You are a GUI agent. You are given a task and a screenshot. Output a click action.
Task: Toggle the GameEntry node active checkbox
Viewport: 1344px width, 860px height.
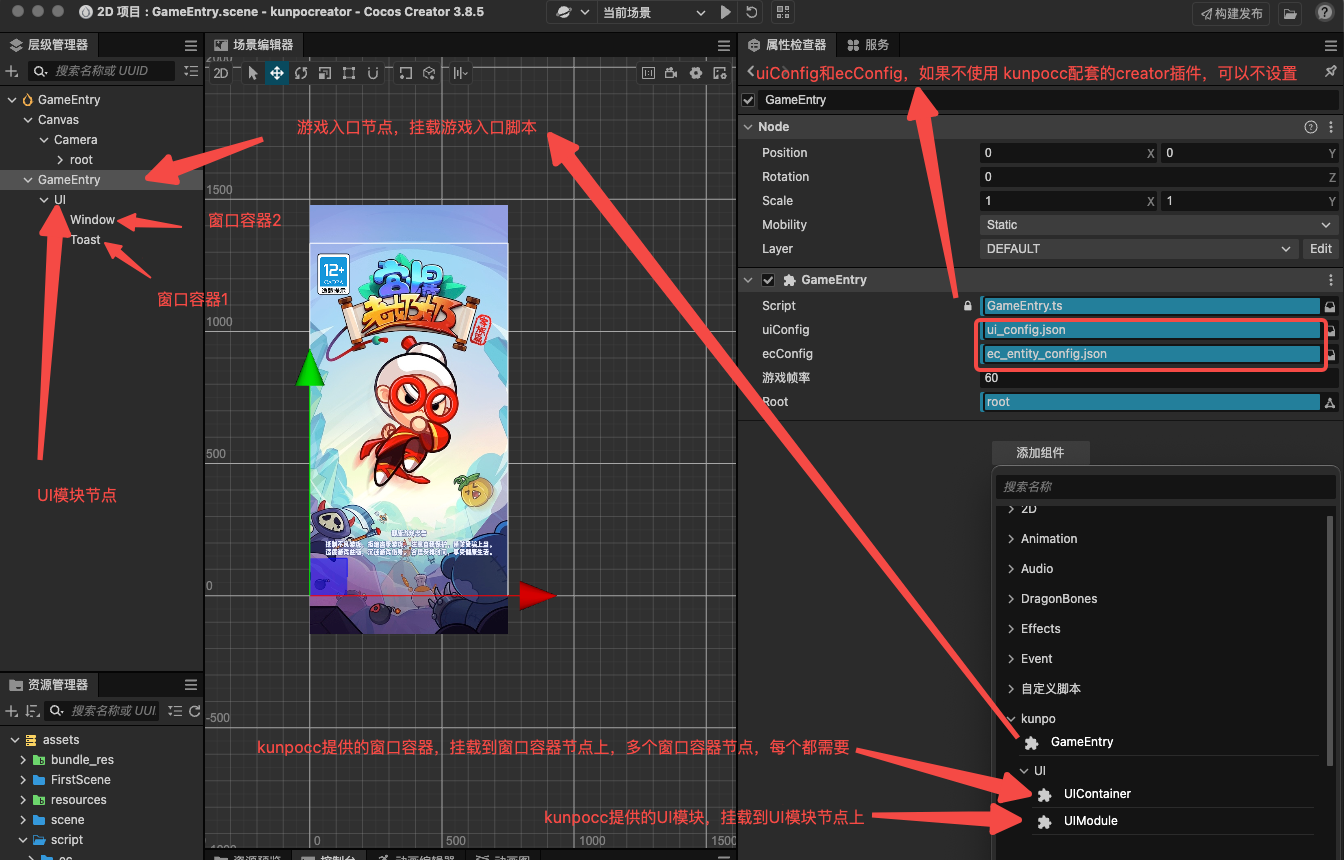(748, 100)
